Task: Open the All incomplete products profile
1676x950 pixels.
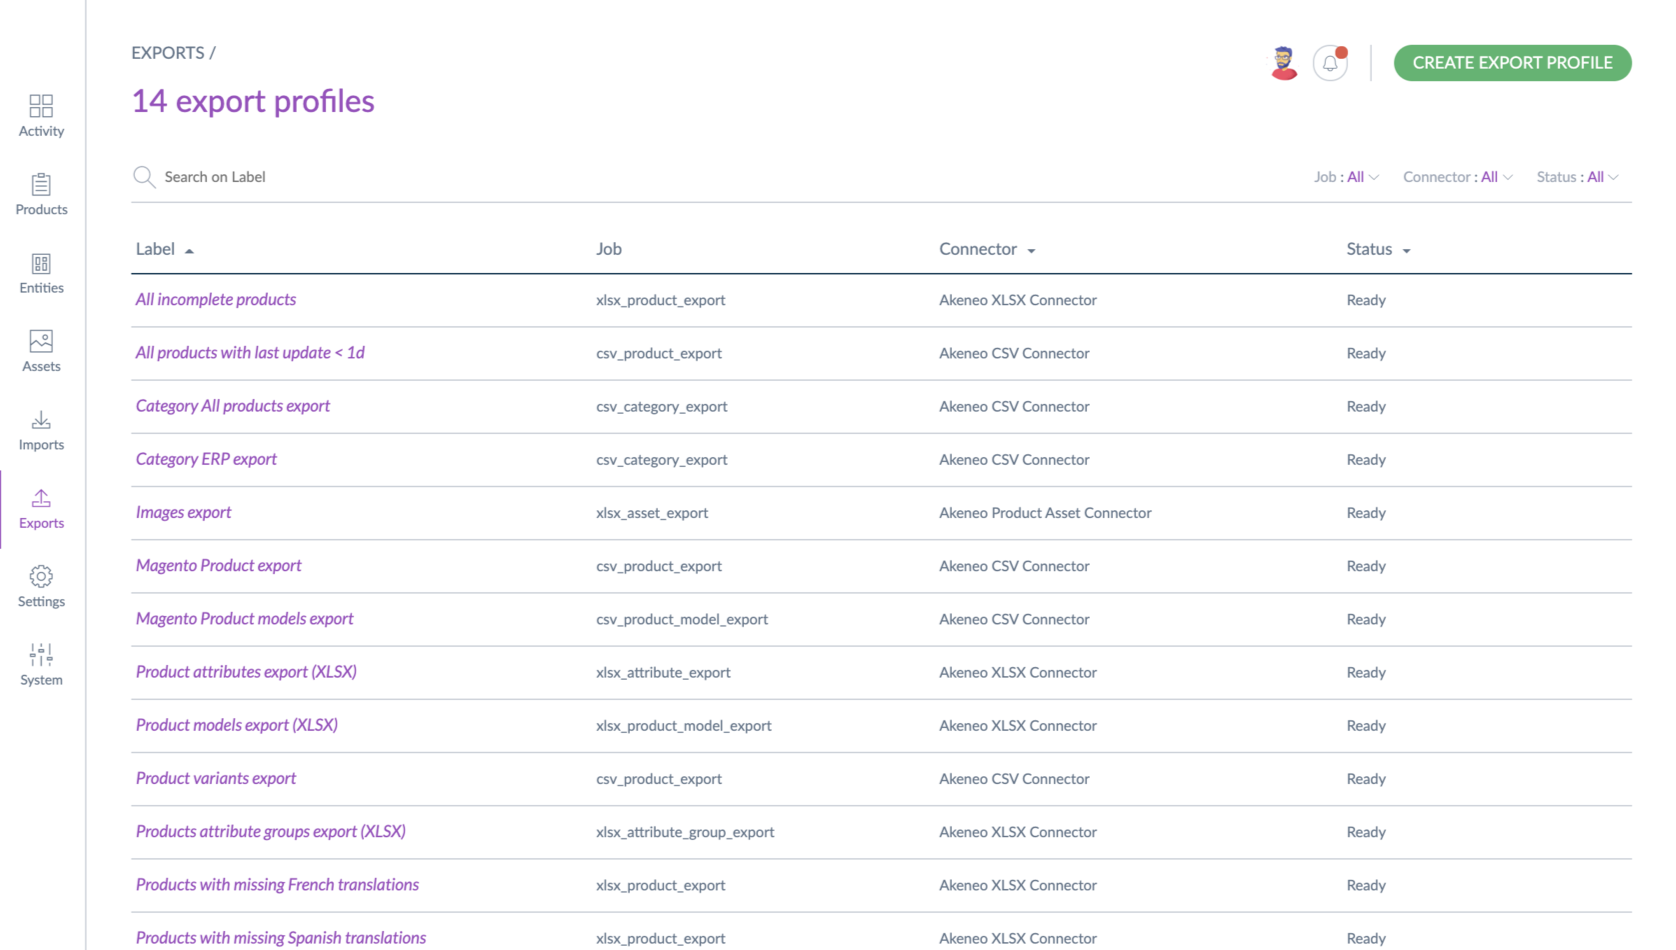Action: (x=216, y=299)
